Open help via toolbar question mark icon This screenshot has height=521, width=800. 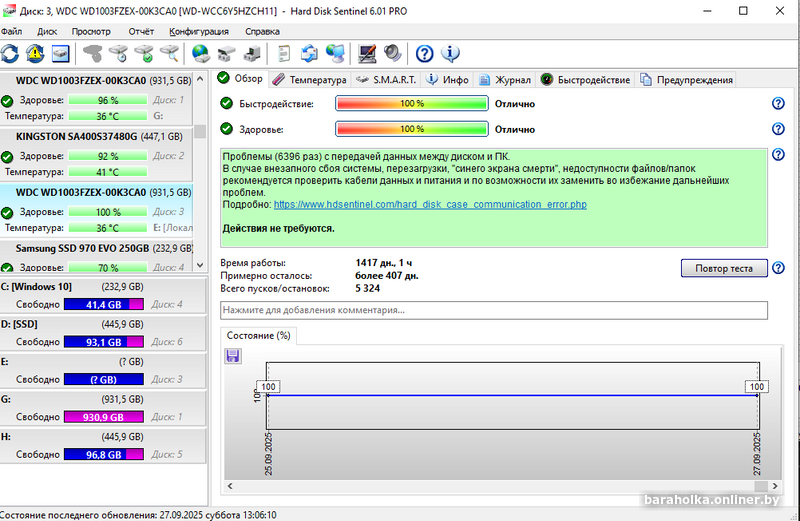tap(425, 53)
